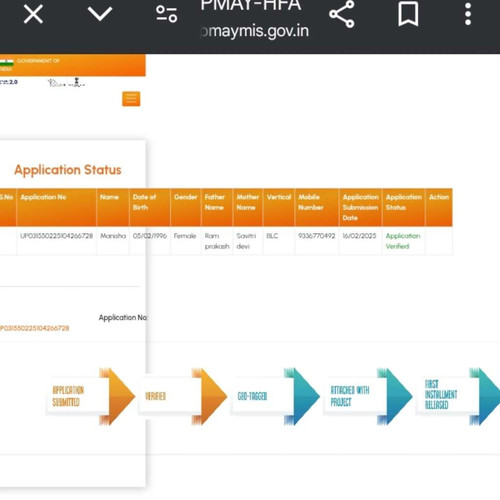This screenshot has height=500, width=500.
Task: Bookmark this page
Action: [408, 14]
